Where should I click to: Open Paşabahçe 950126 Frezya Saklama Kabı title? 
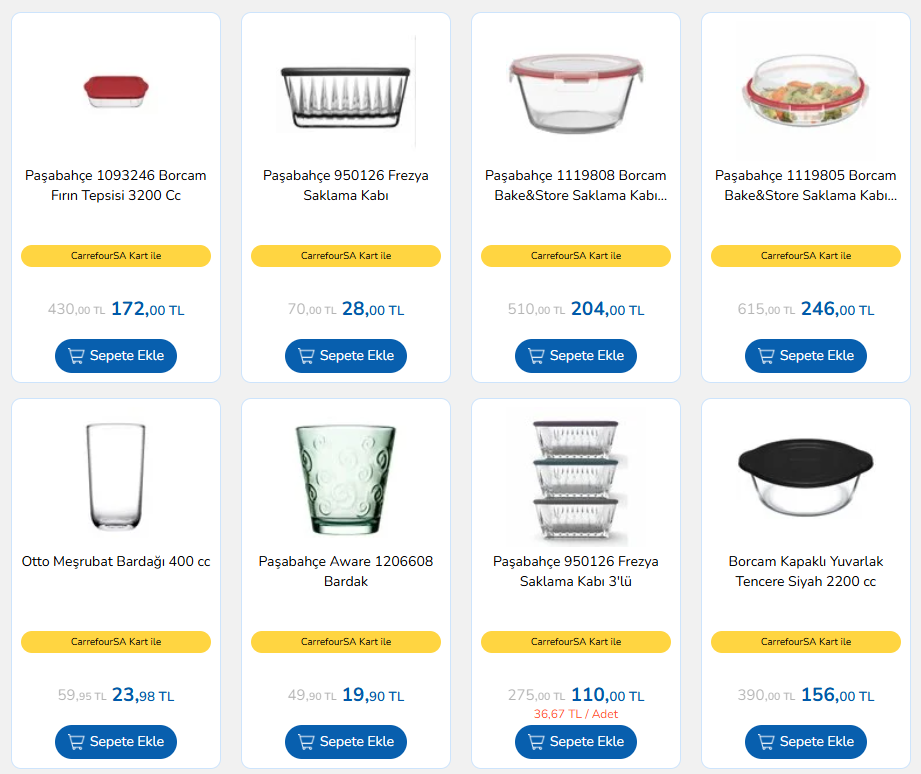345,185
